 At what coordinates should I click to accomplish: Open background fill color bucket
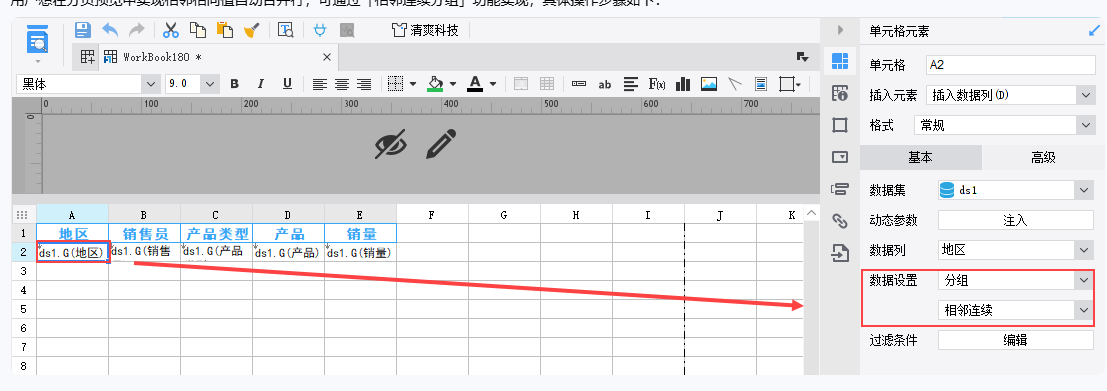436,84
